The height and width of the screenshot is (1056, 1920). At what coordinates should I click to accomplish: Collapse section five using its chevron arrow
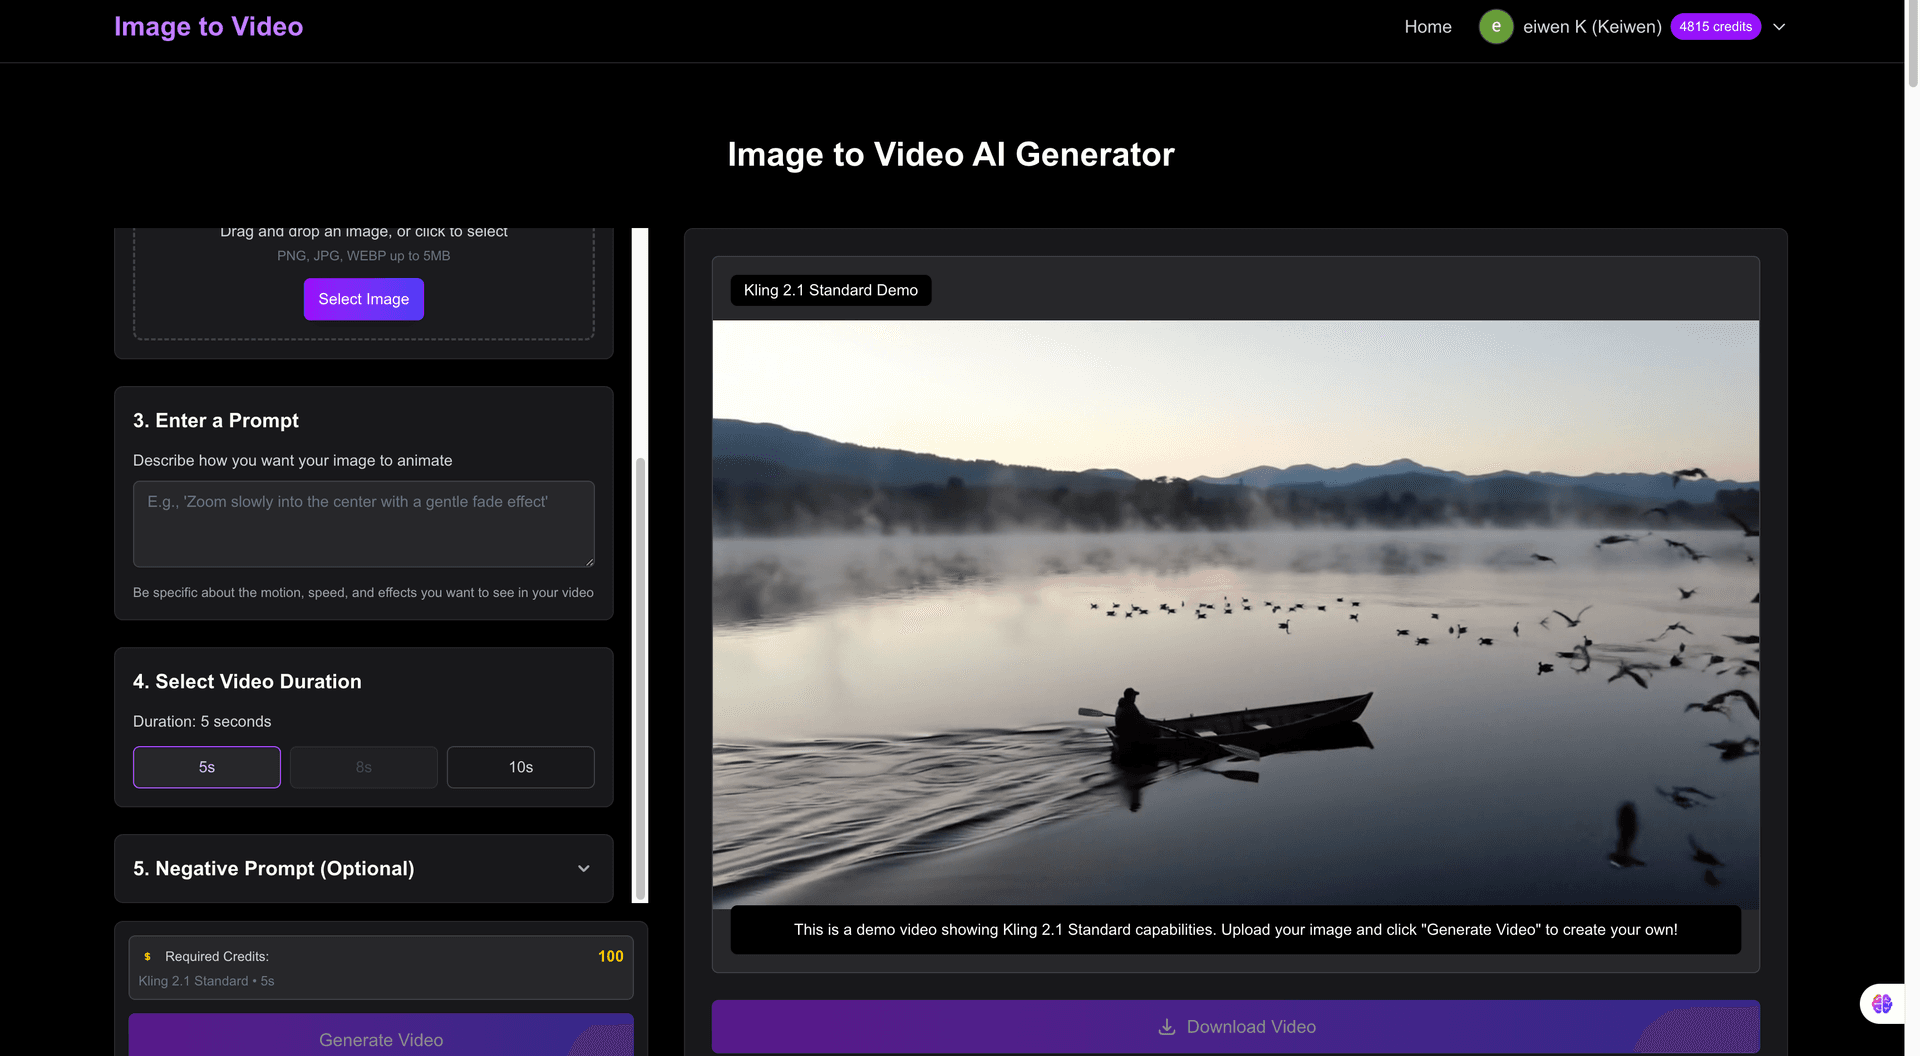point(585,869)
